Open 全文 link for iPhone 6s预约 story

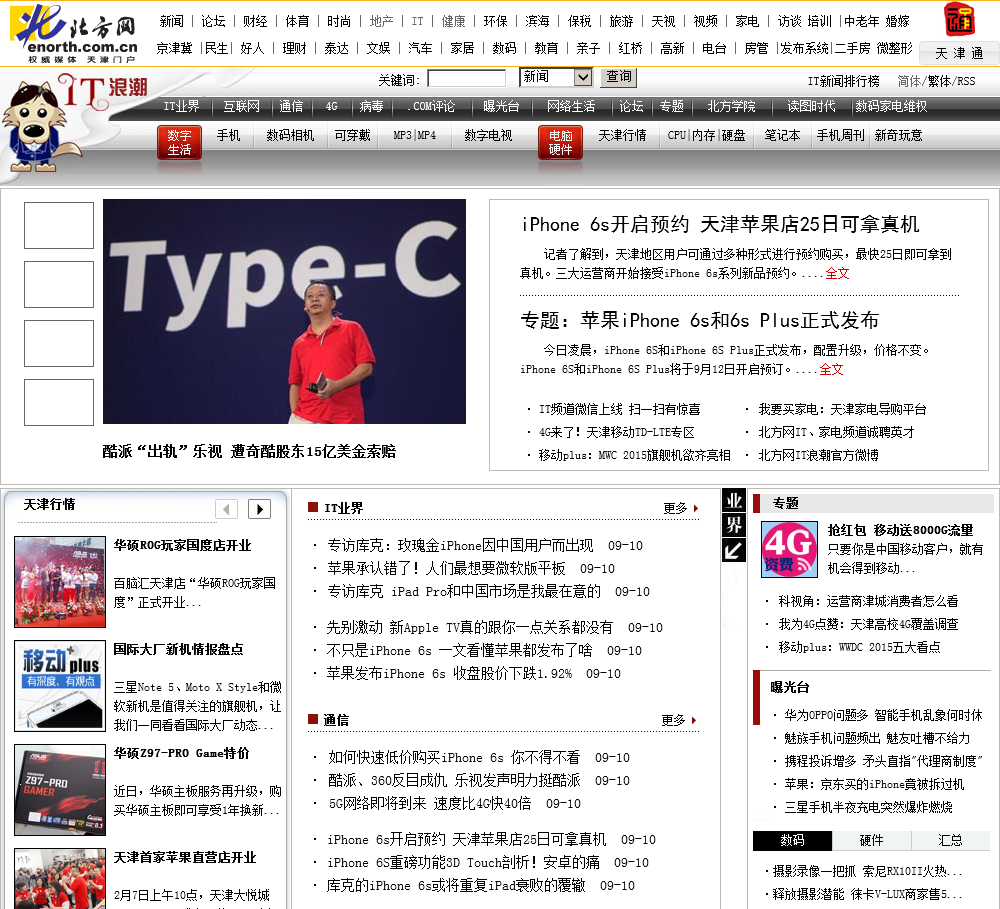837,274
